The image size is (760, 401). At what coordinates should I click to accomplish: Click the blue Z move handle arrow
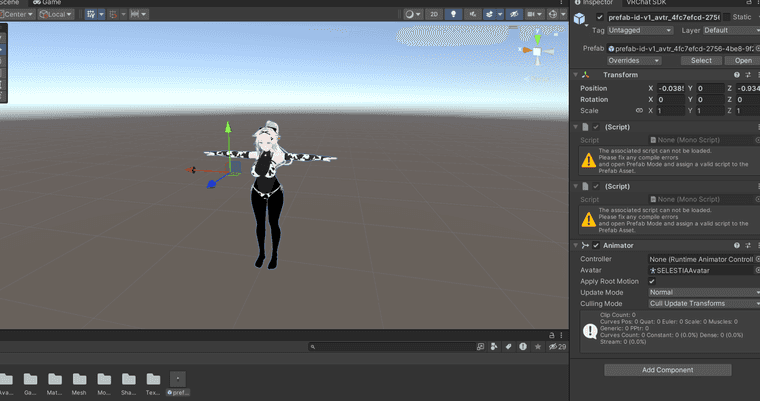click(x=211, y=184)
